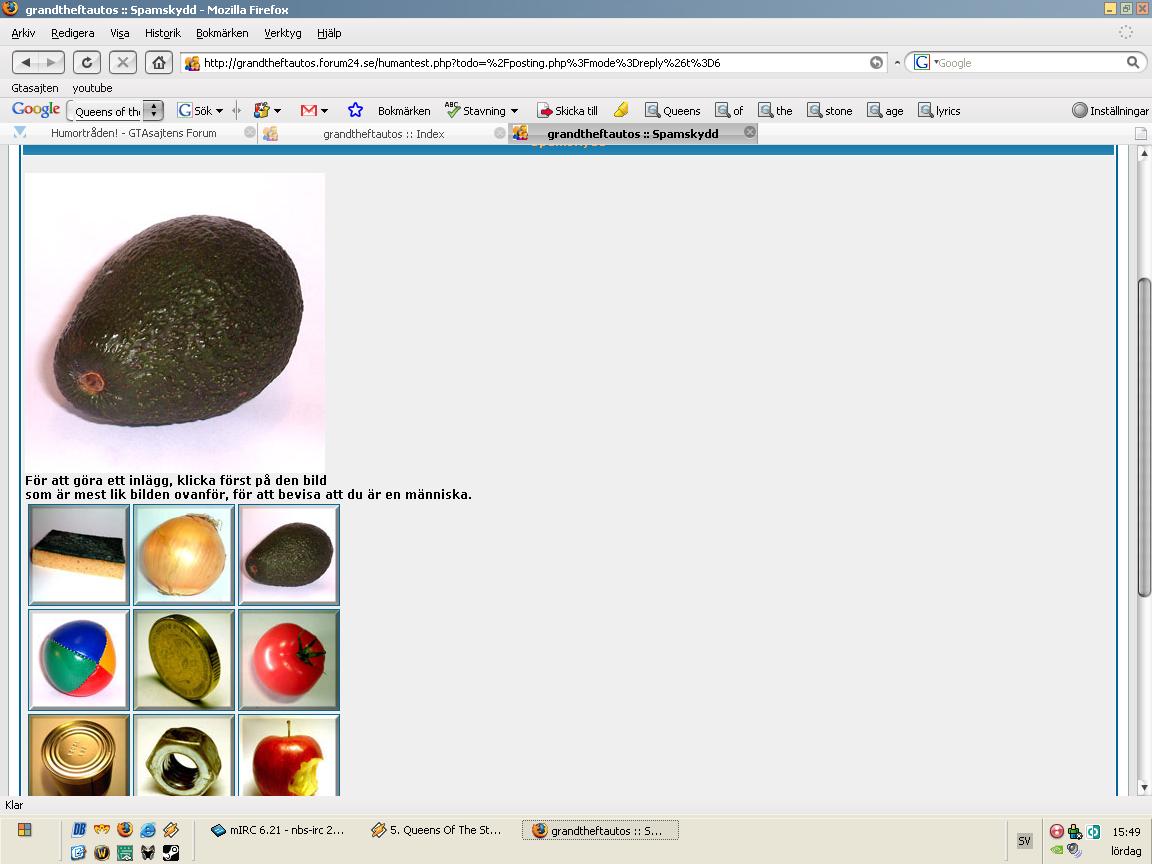Open the Gtasajten bookmark link
Image resolution: width=1152 pixels, height=864 pixels.
(35, 88)
